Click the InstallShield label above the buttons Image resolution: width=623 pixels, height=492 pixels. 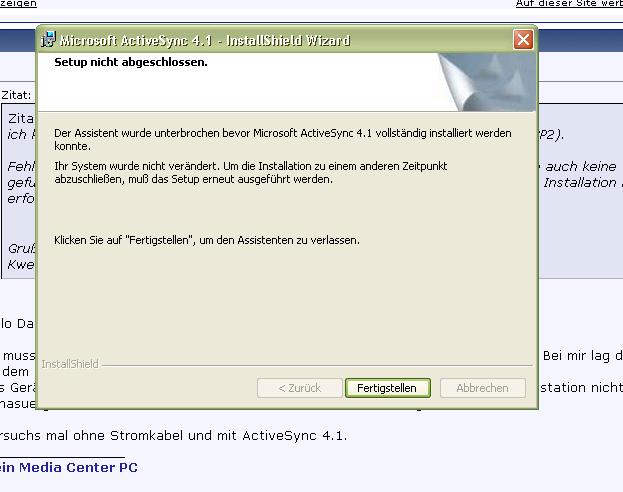(x=70, y=364)
